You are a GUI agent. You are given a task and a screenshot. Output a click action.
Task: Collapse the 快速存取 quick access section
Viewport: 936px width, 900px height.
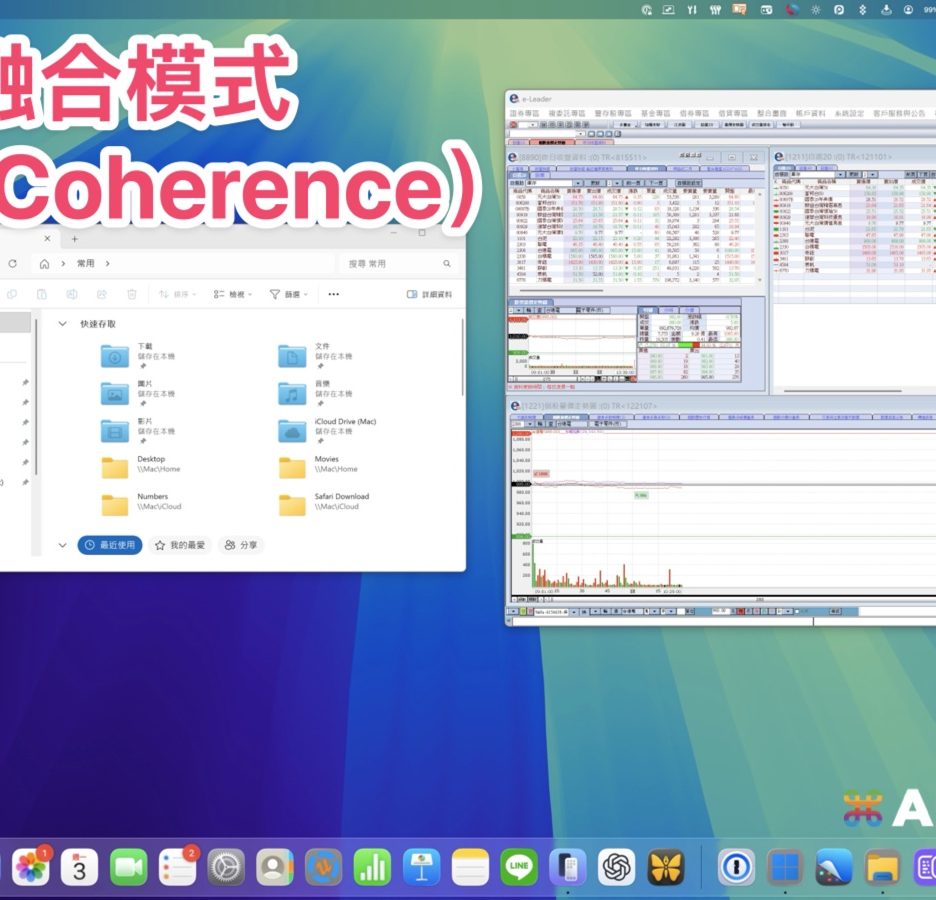[x=63, y=324]
